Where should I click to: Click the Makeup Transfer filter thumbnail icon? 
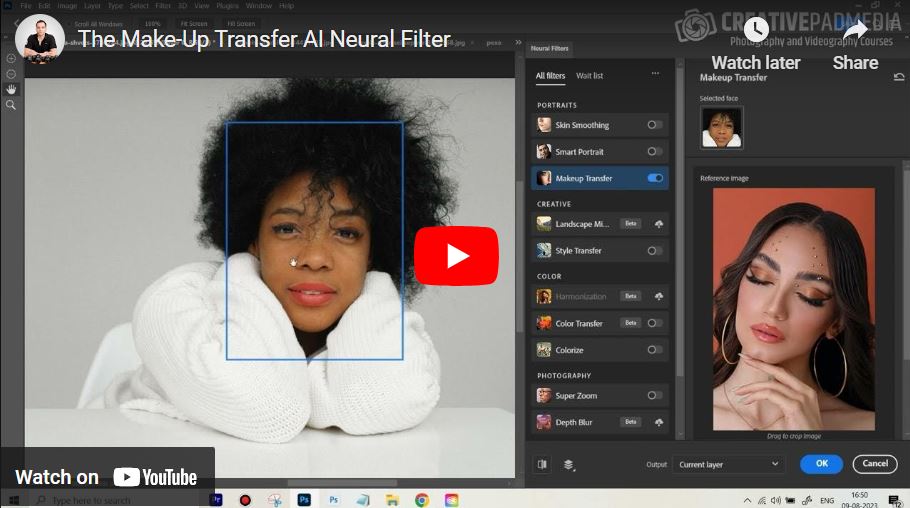click(x=544, y=178)
